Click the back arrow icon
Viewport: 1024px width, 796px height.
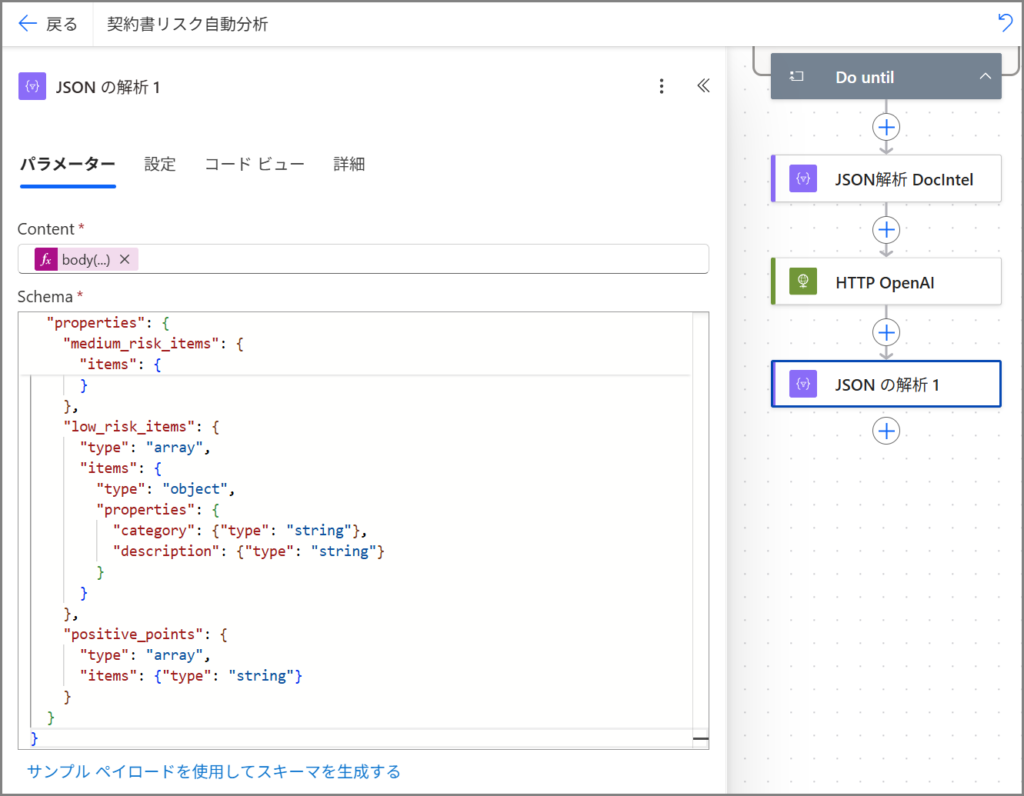[x=27, y=24]
